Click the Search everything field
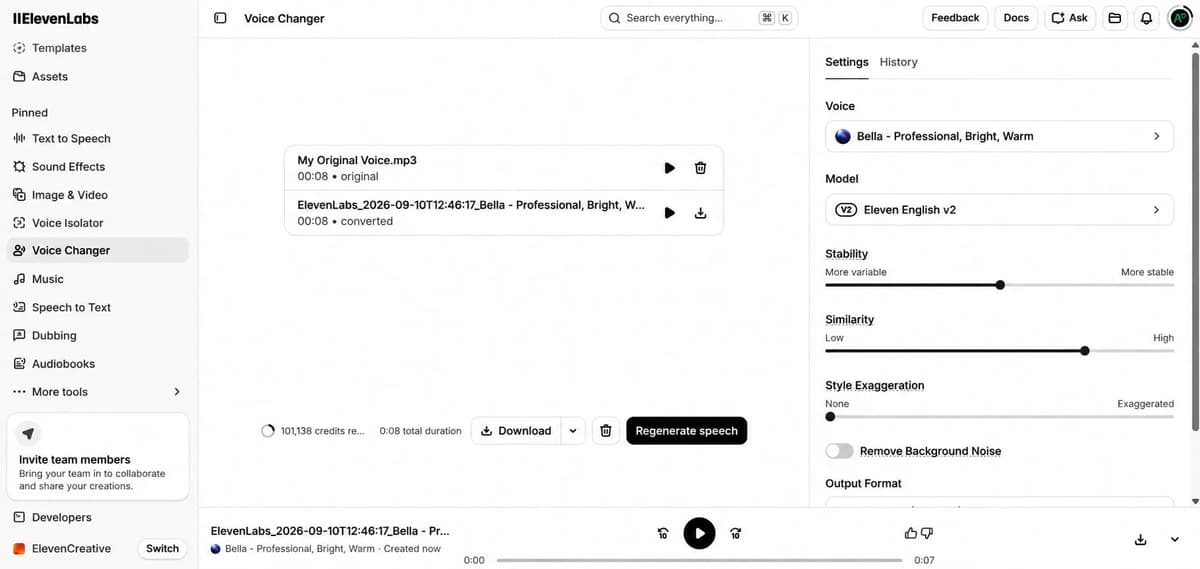This screenshot has height=569, width=1200. click(699, 18)
